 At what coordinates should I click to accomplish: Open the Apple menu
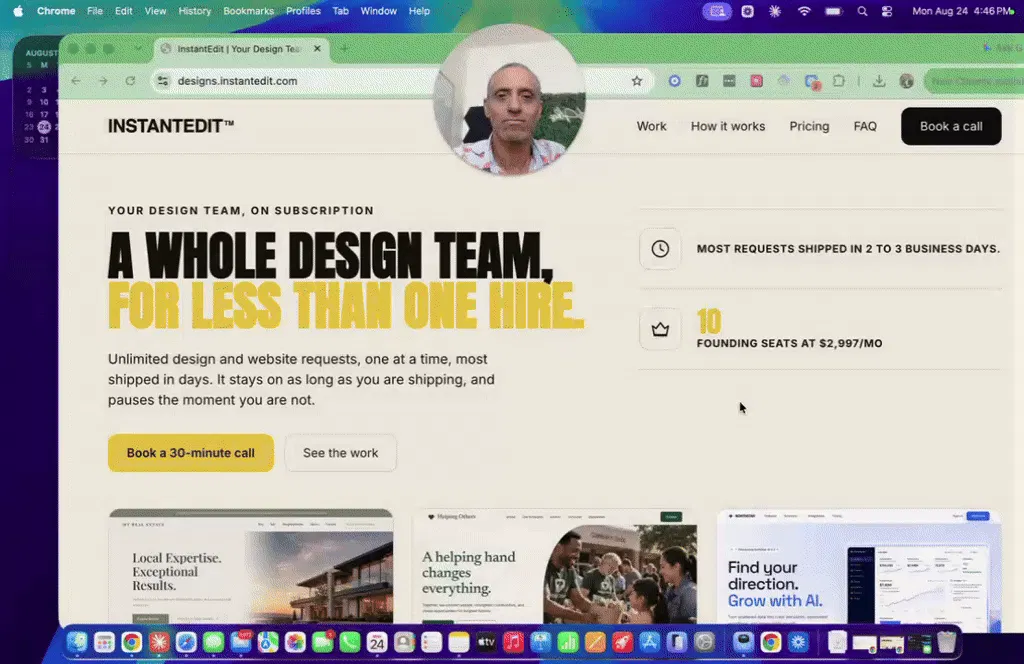[18, 11]
